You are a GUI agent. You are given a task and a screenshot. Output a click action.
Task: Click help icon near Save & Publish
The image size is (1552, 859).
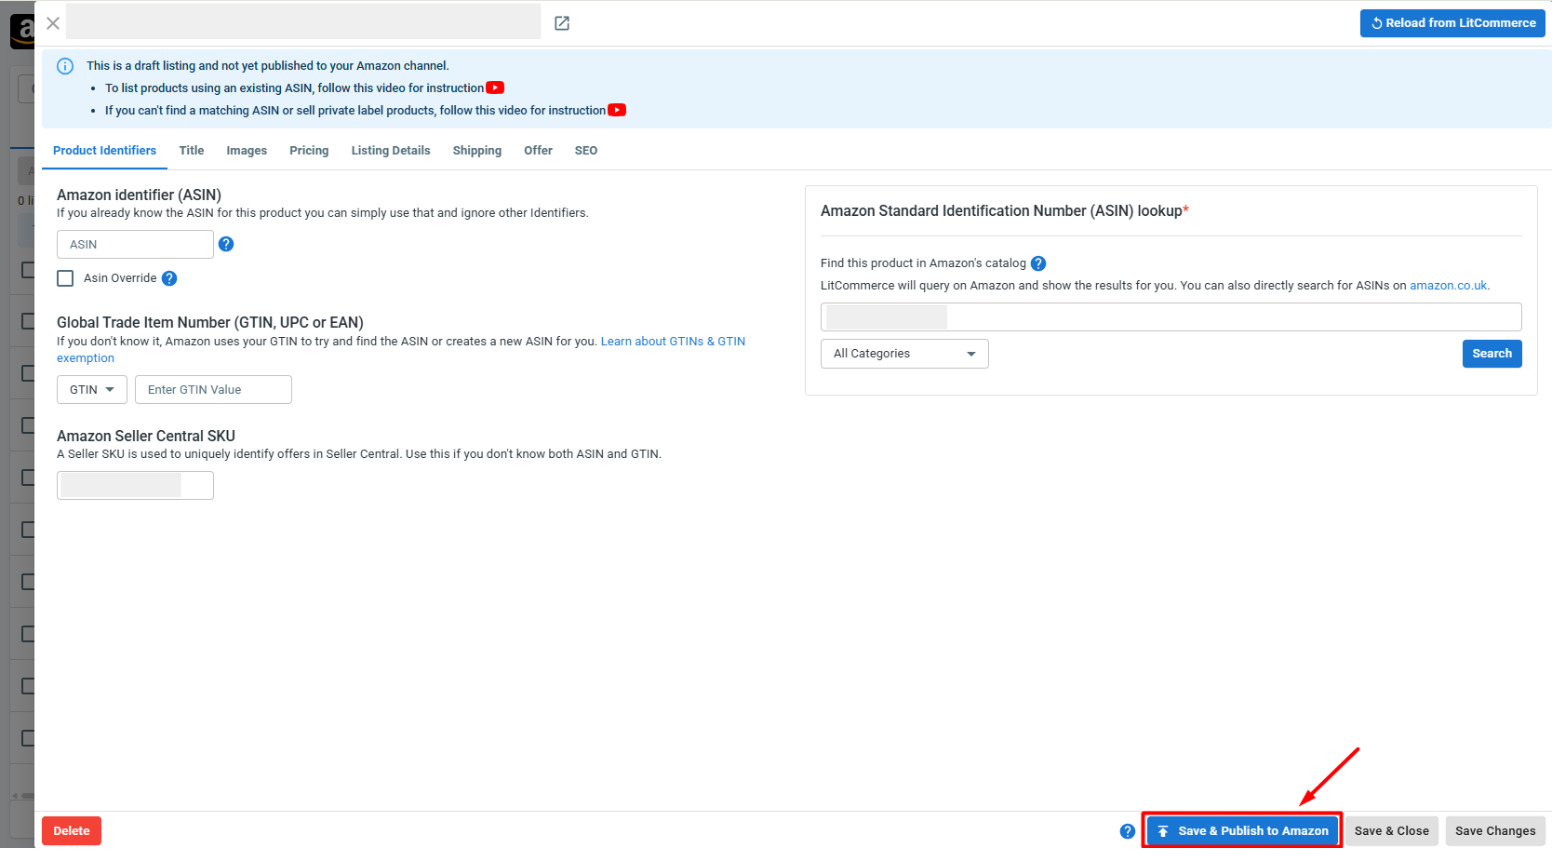(1127, 831)
